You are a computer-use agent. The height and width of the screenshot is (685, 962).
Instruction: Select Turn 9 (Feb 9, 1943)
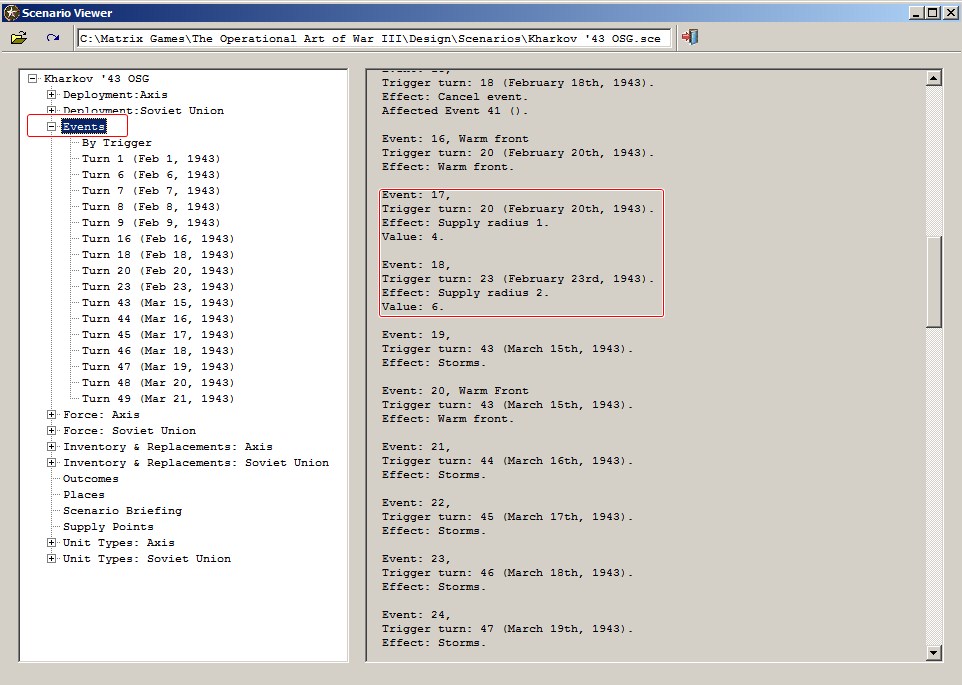click(151, 223)
